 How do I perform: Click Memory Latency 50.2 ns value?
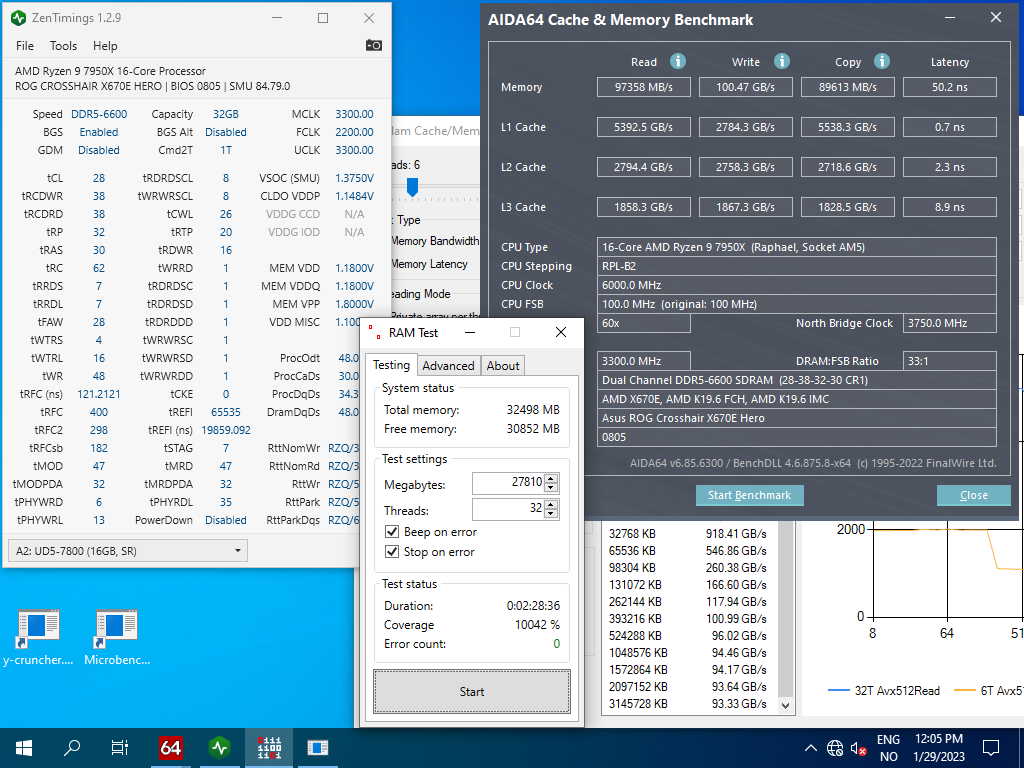950,87
